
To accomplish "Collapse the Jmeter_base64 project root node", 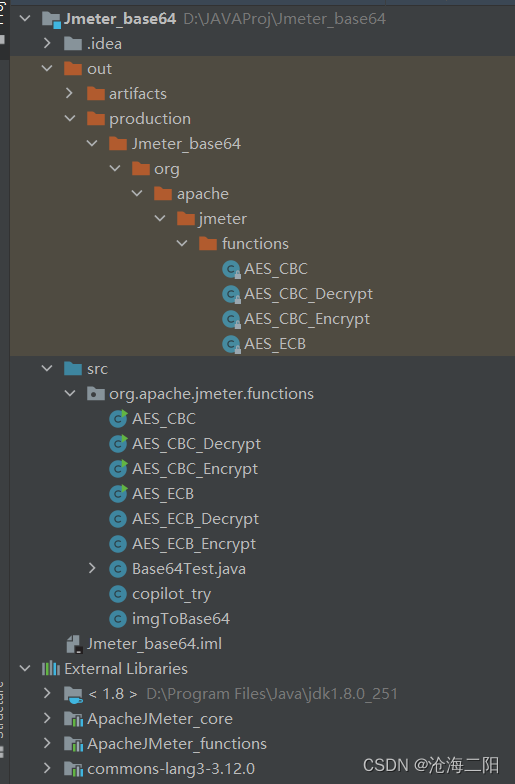I will pyautogui.click(x=24, y=19).
